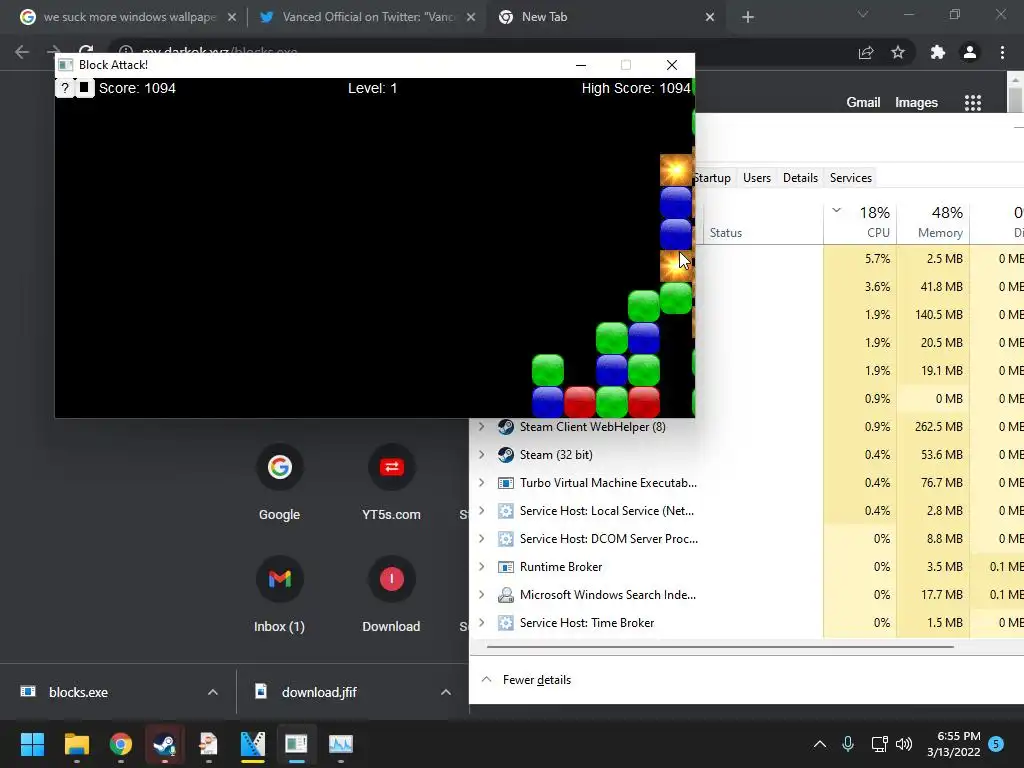Click the Task Manager taskbar icon
The height and width of the screenshot is (768, 1024).
point(340,744)
